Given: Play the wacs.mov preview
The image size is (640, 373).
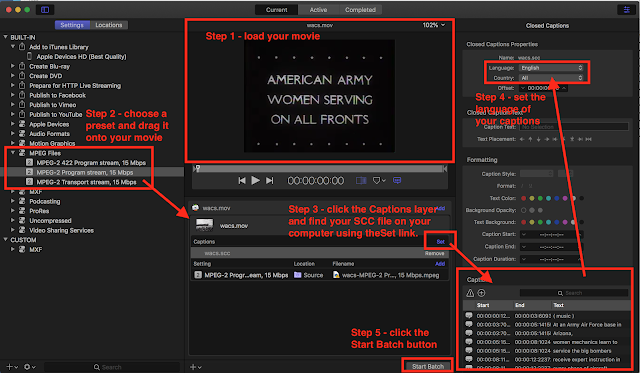Looking at the screenshot, I should click(x=256, y=180).
